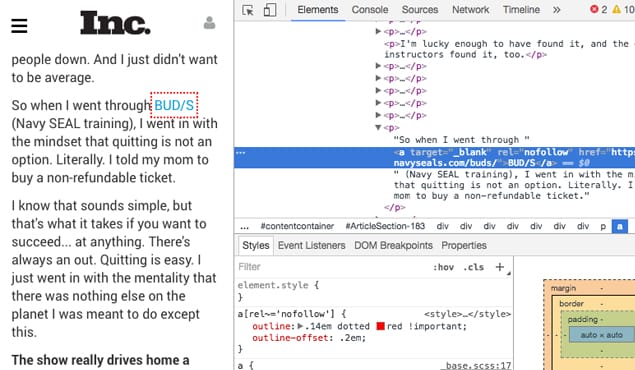
Task: Switch to the Console tab
Action: click(x=370, y=10)
